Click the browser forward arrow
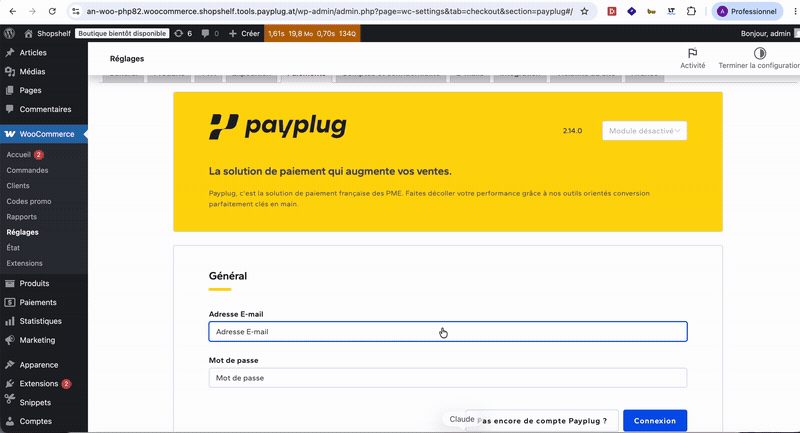Viewport: 800px width, 433px height. [32, 11]
